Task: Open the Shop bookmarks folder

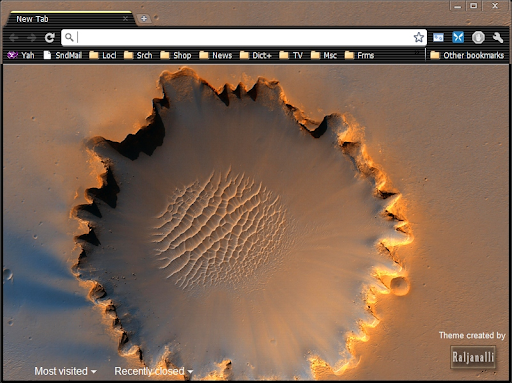Action: pyautogui.click(x=176, y=55)
